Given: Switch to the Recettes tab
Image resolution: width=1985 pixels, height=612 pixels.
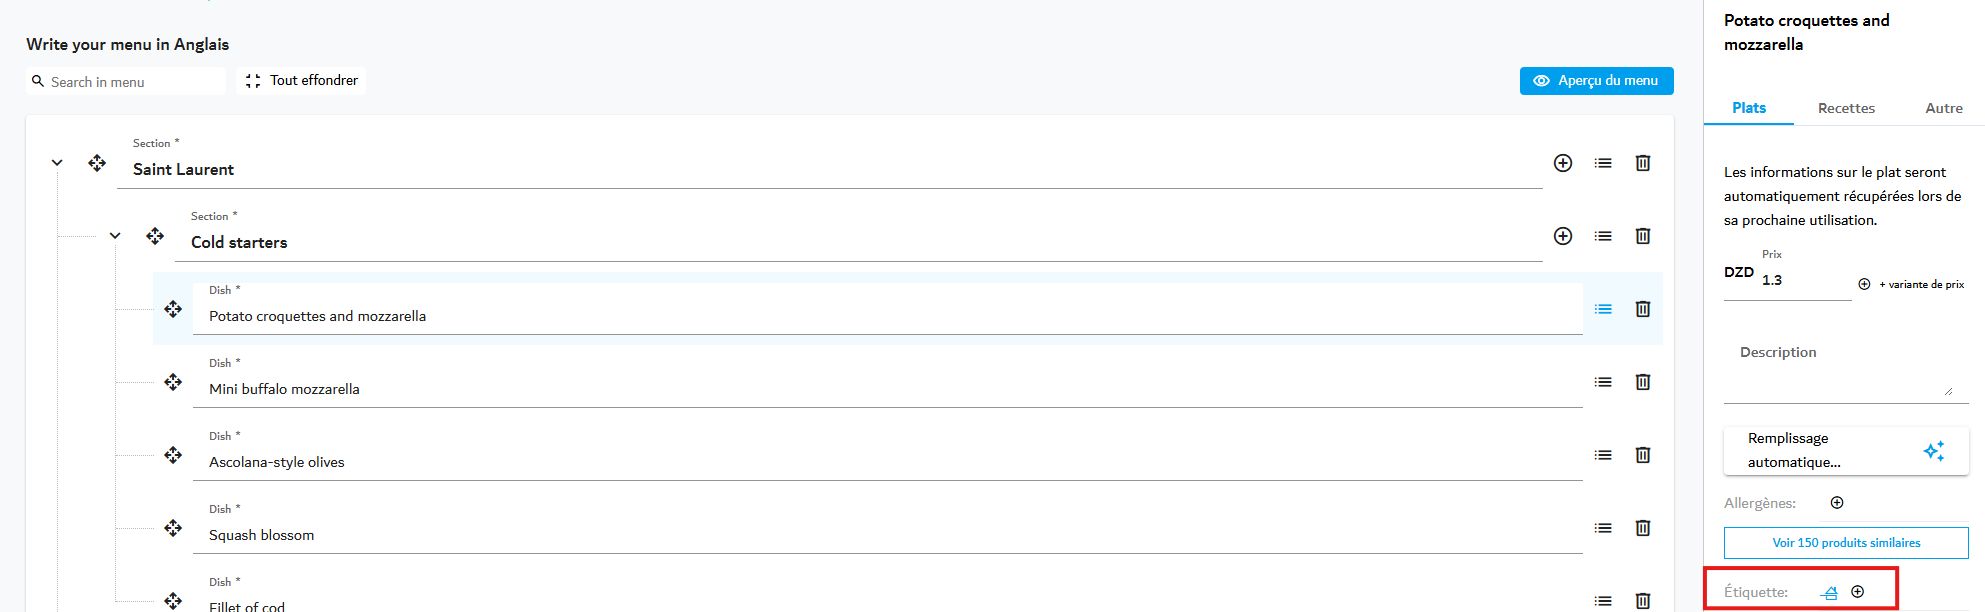Looking at the screenshot, I should (1846, 108).
